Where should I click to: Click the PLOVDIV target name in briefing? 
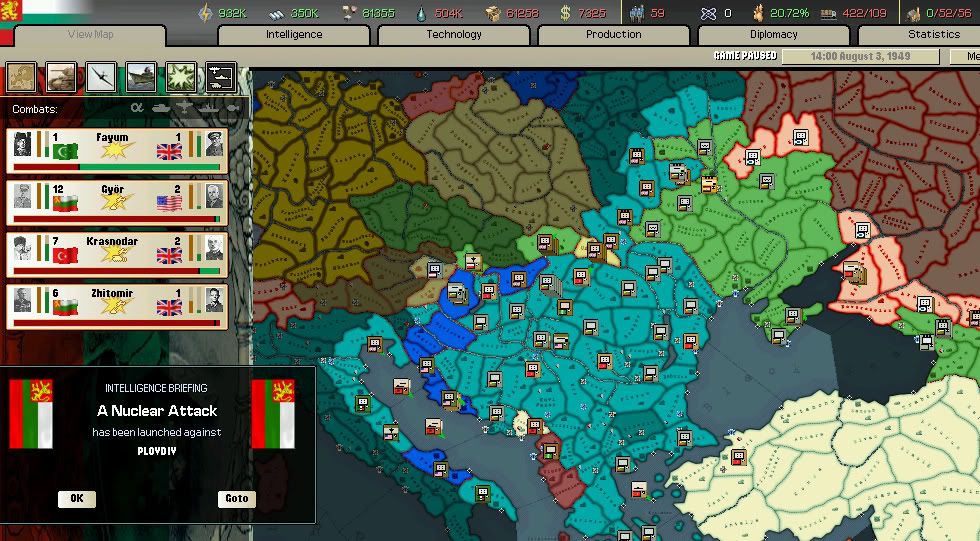(x=157, y=450)
